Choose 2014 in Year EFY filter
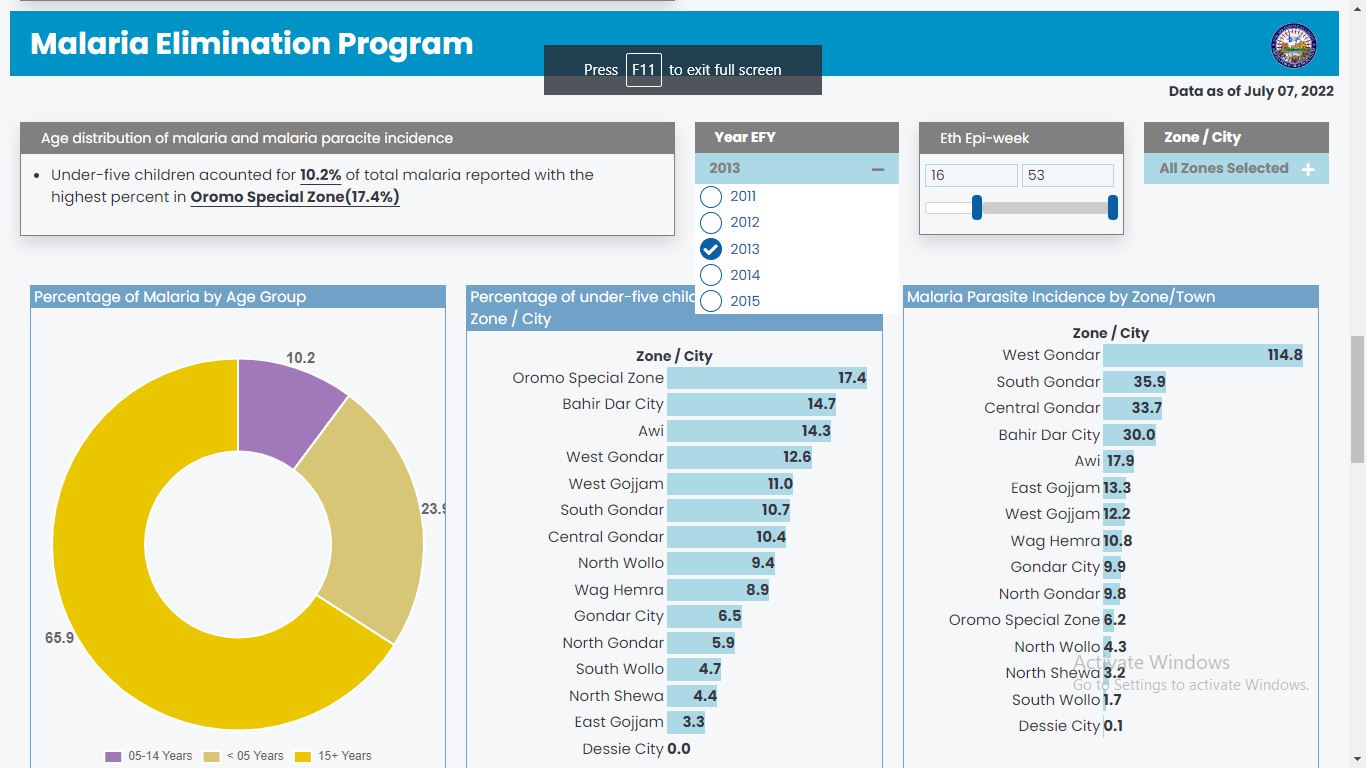This screenshot has width=1366, height=768. point(711,275)
